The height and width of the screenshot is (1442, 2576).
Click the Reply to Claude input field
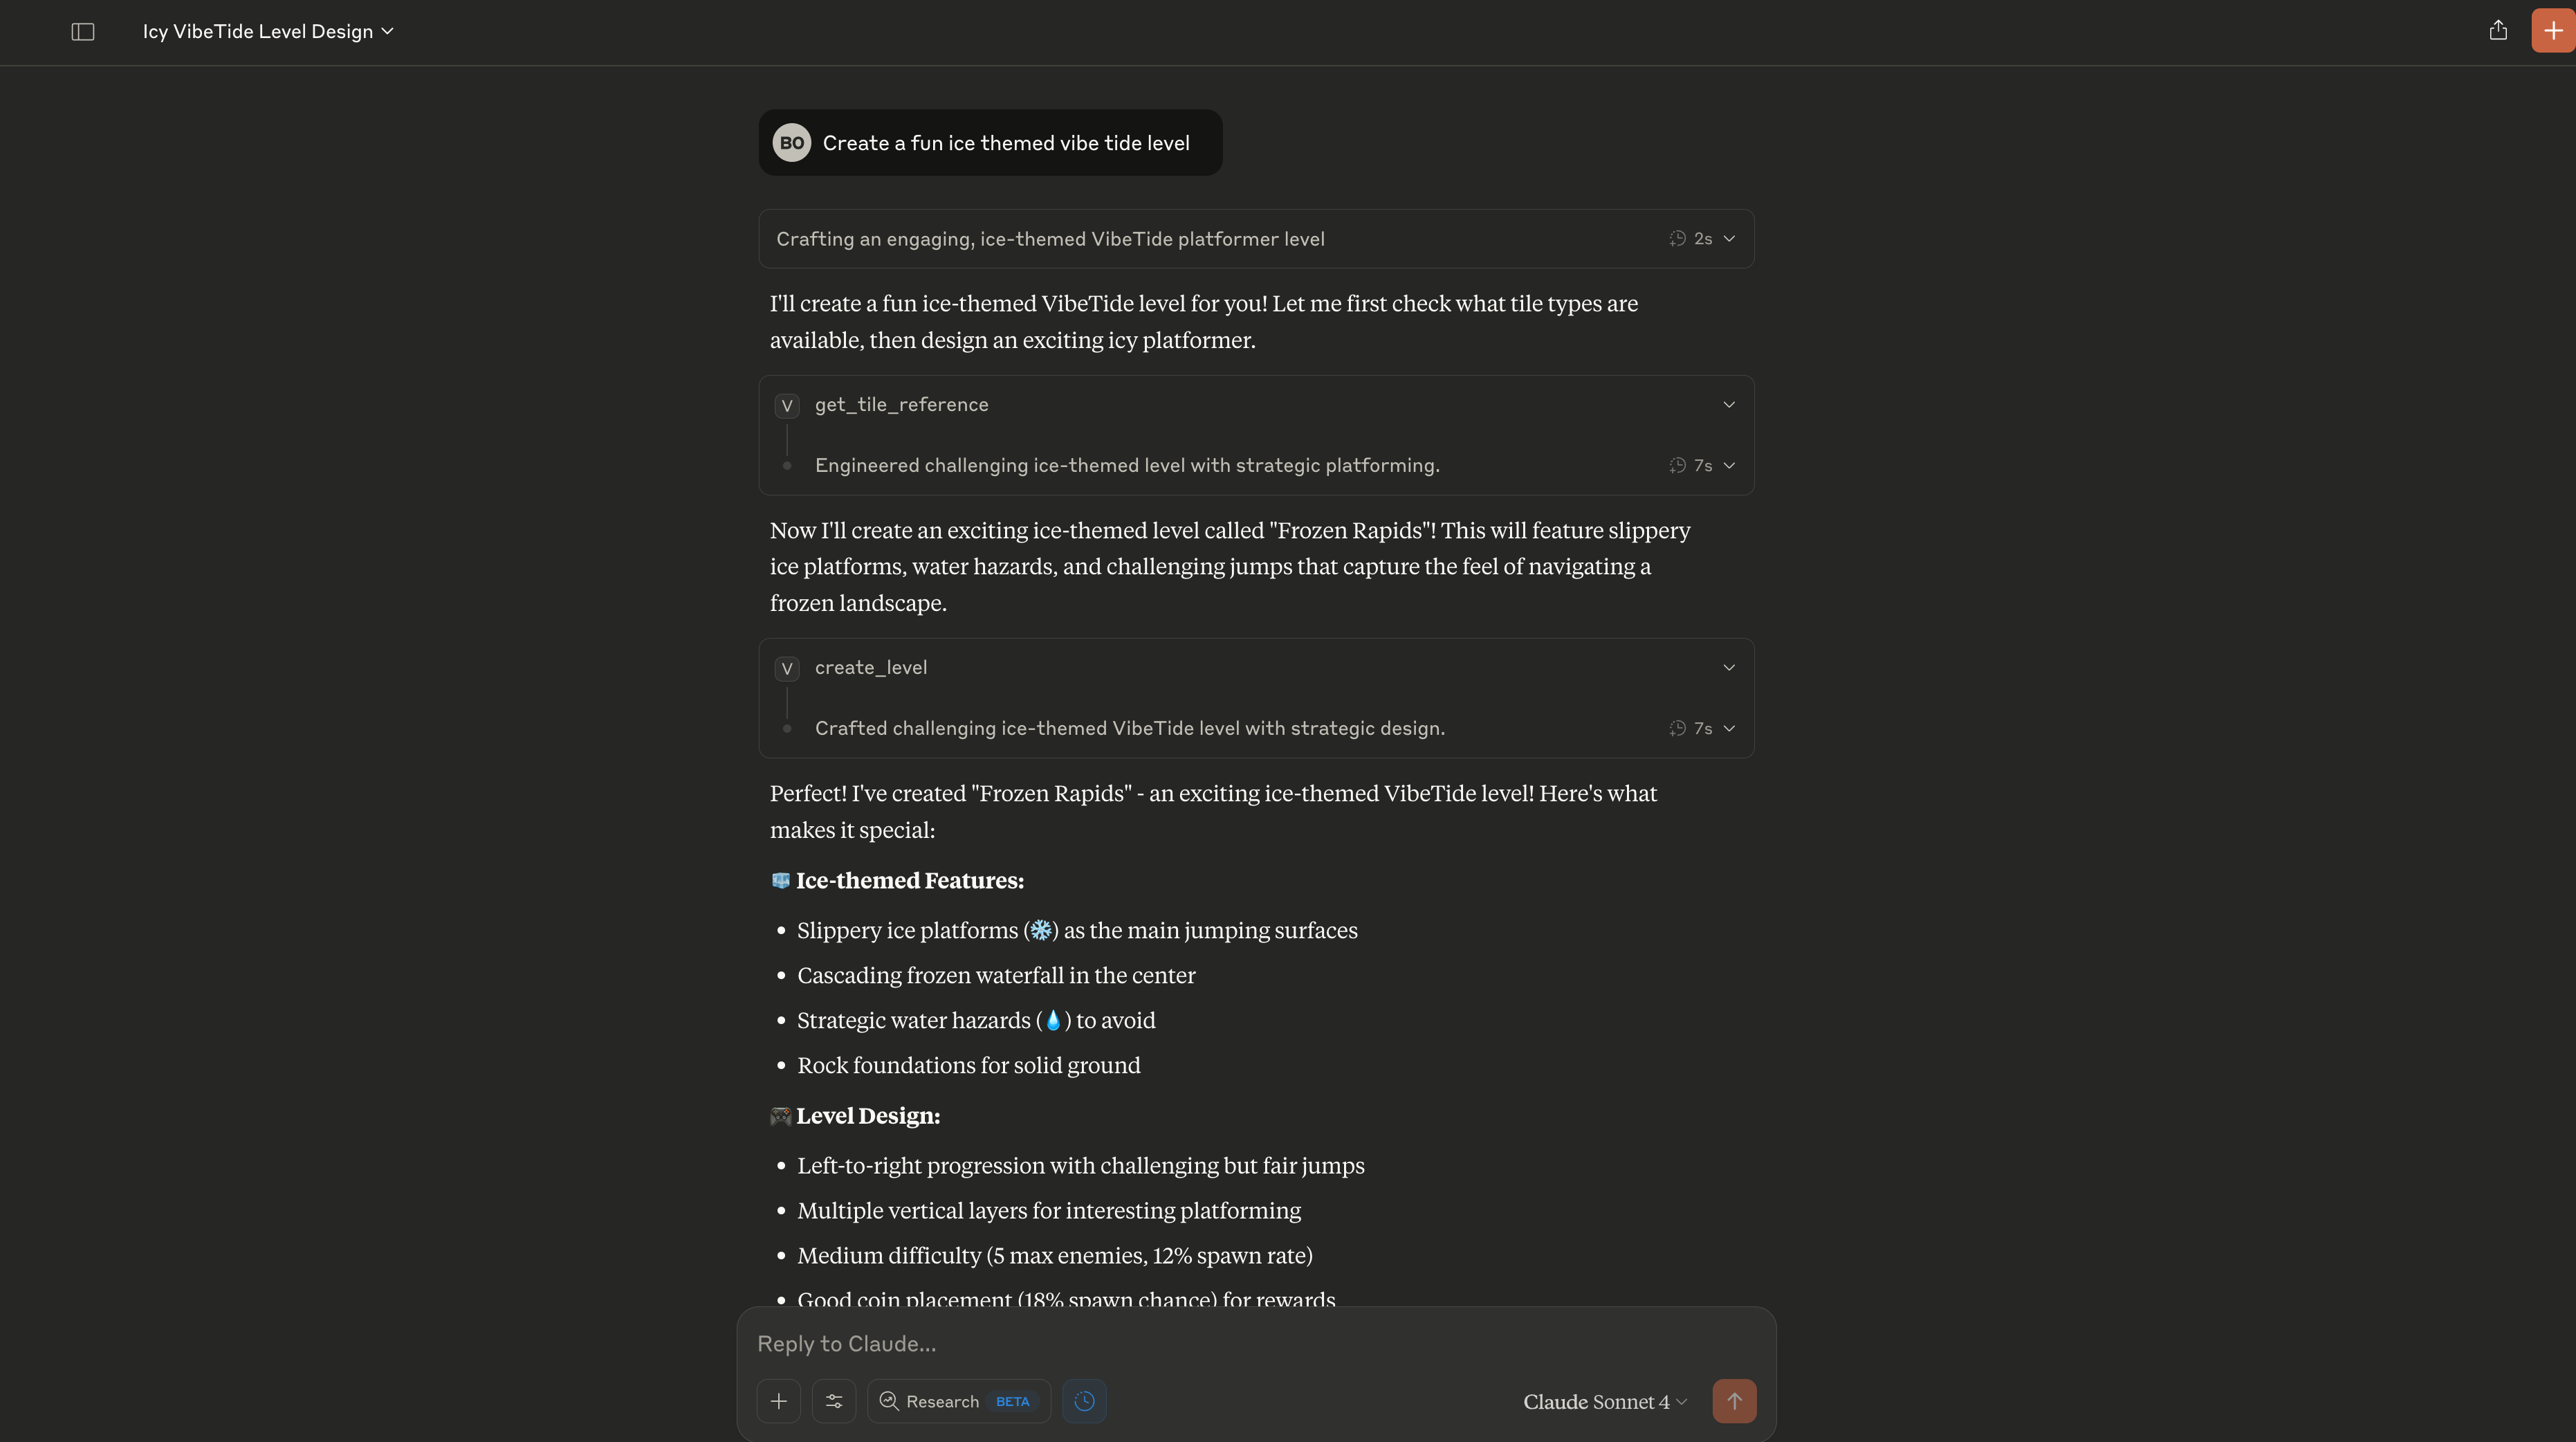(x=1200, y=1344)
